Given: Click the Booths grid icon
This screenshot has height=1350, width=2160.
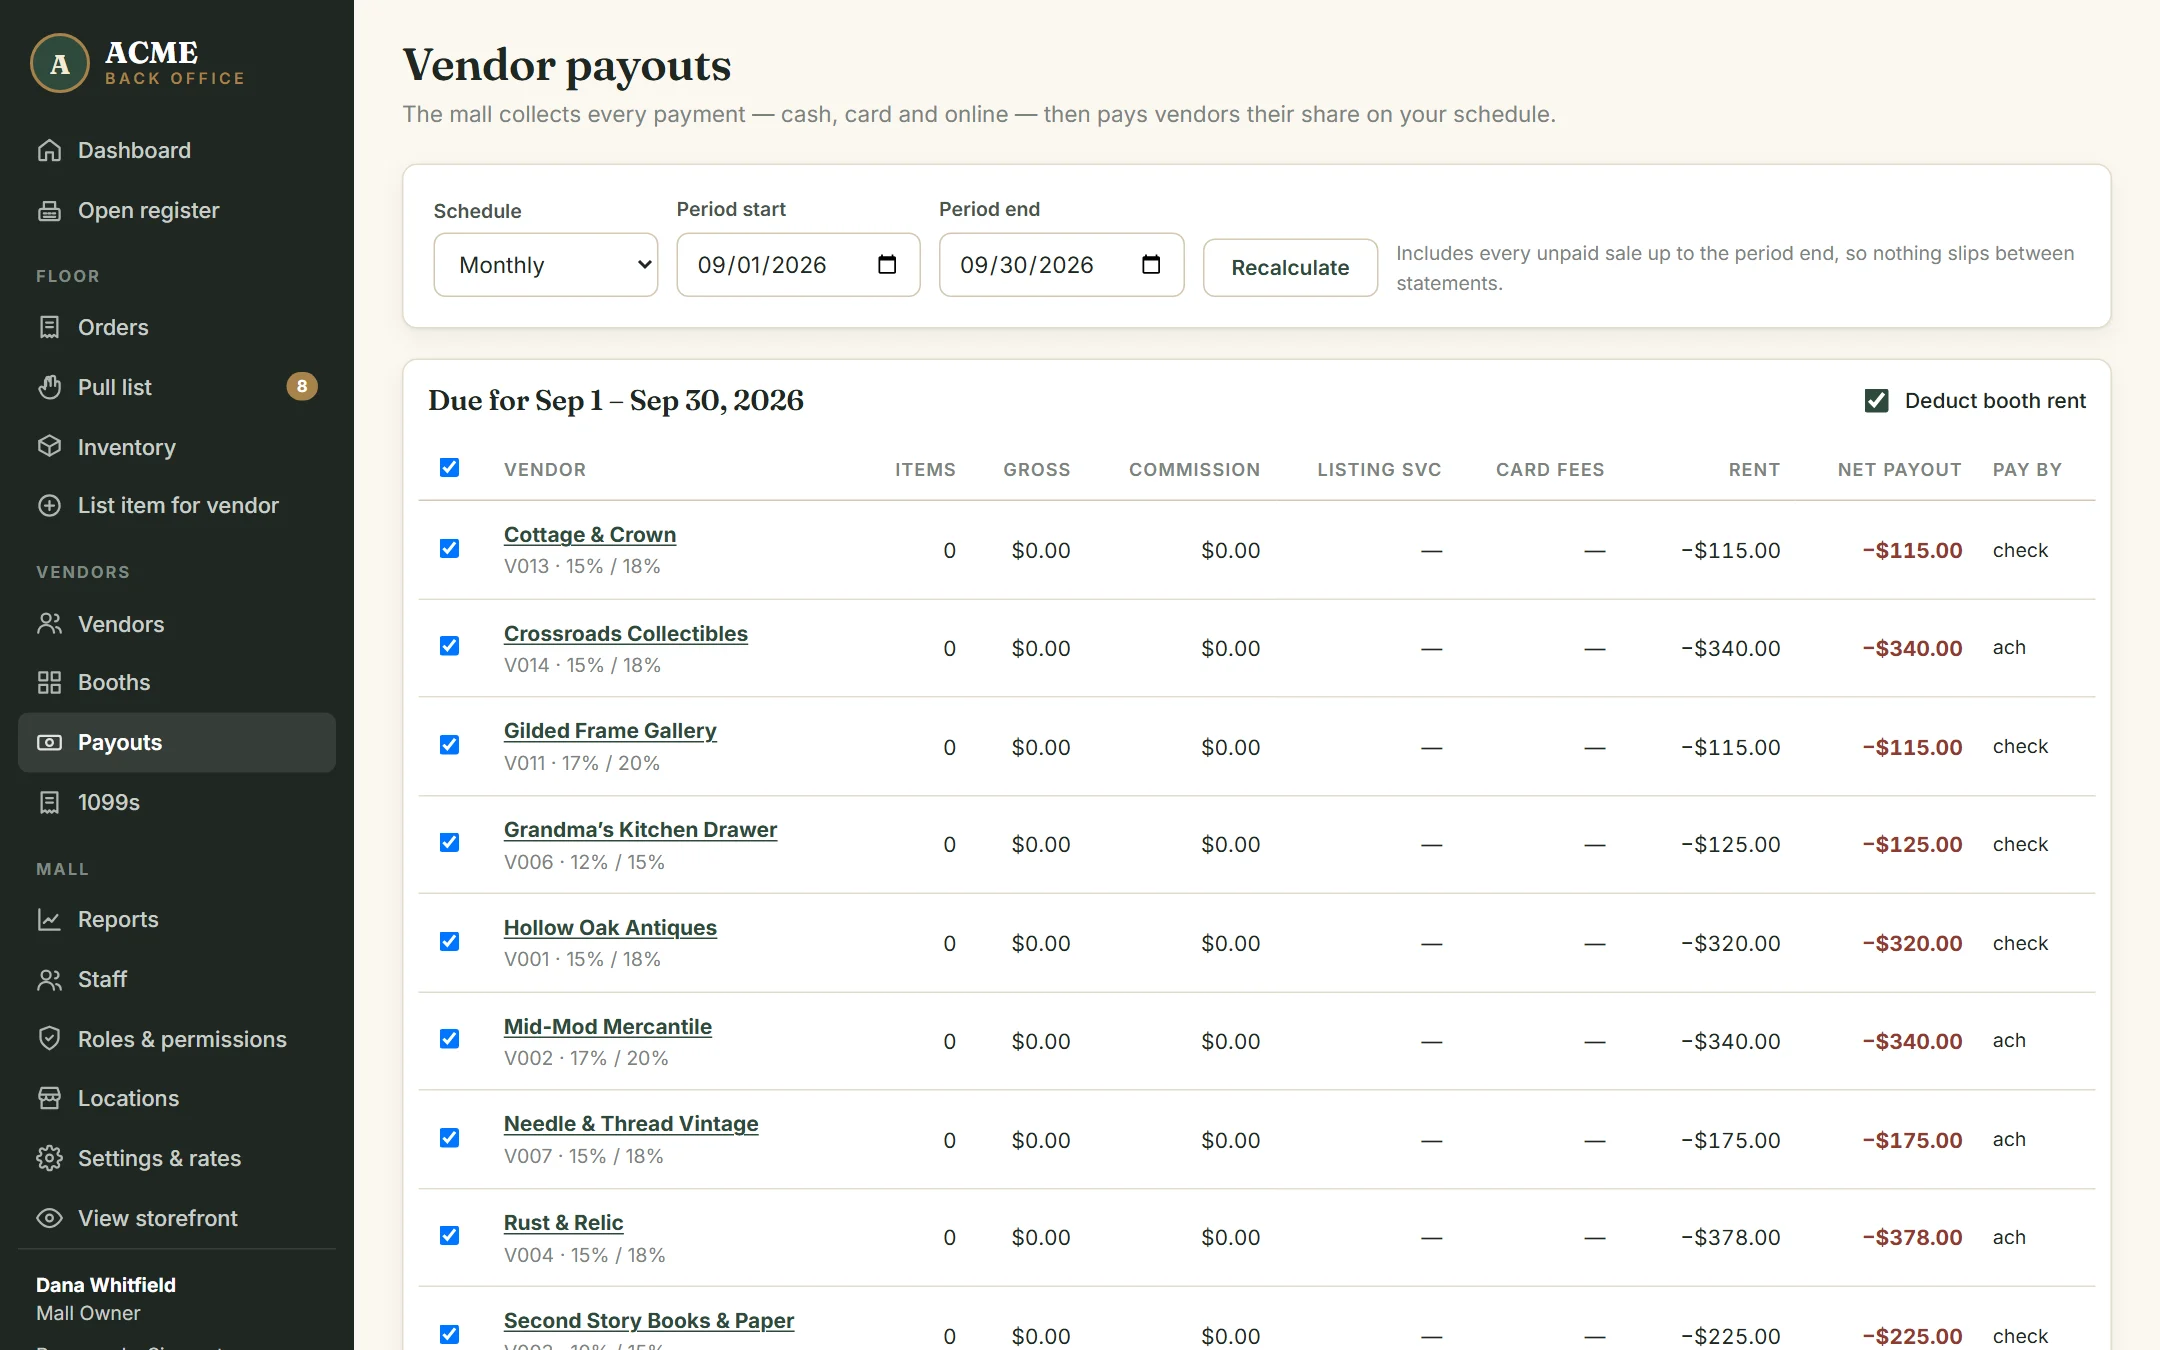Looking at the screenshot, I should click(x=49, y=682).
